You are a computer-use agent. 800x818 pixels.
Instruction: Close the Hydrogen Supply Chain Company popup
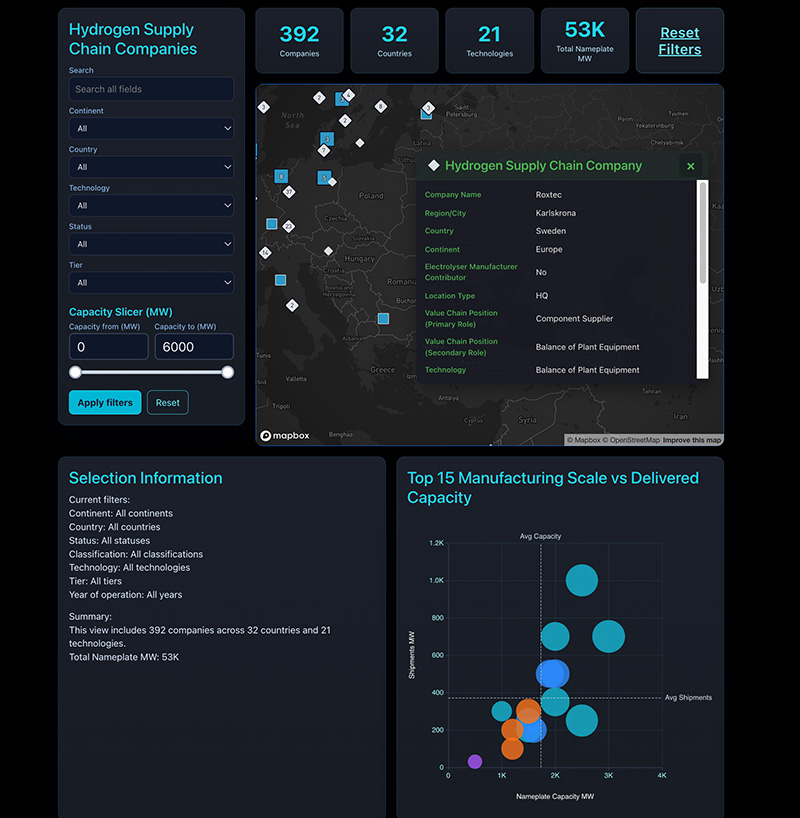[x=690, y=166]
